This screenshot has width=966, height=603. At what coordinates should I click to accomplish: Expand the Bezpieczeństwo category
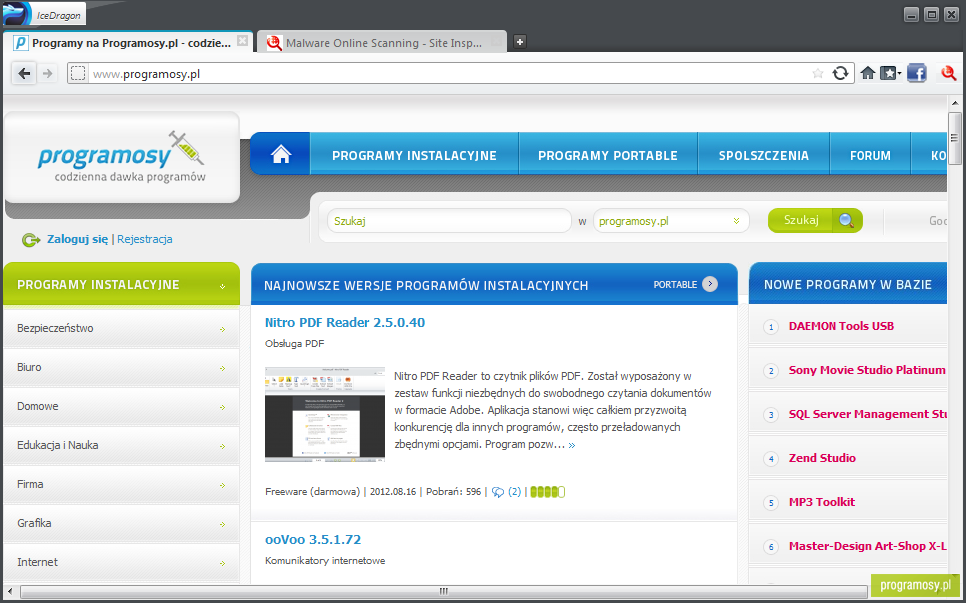point(121,328)
